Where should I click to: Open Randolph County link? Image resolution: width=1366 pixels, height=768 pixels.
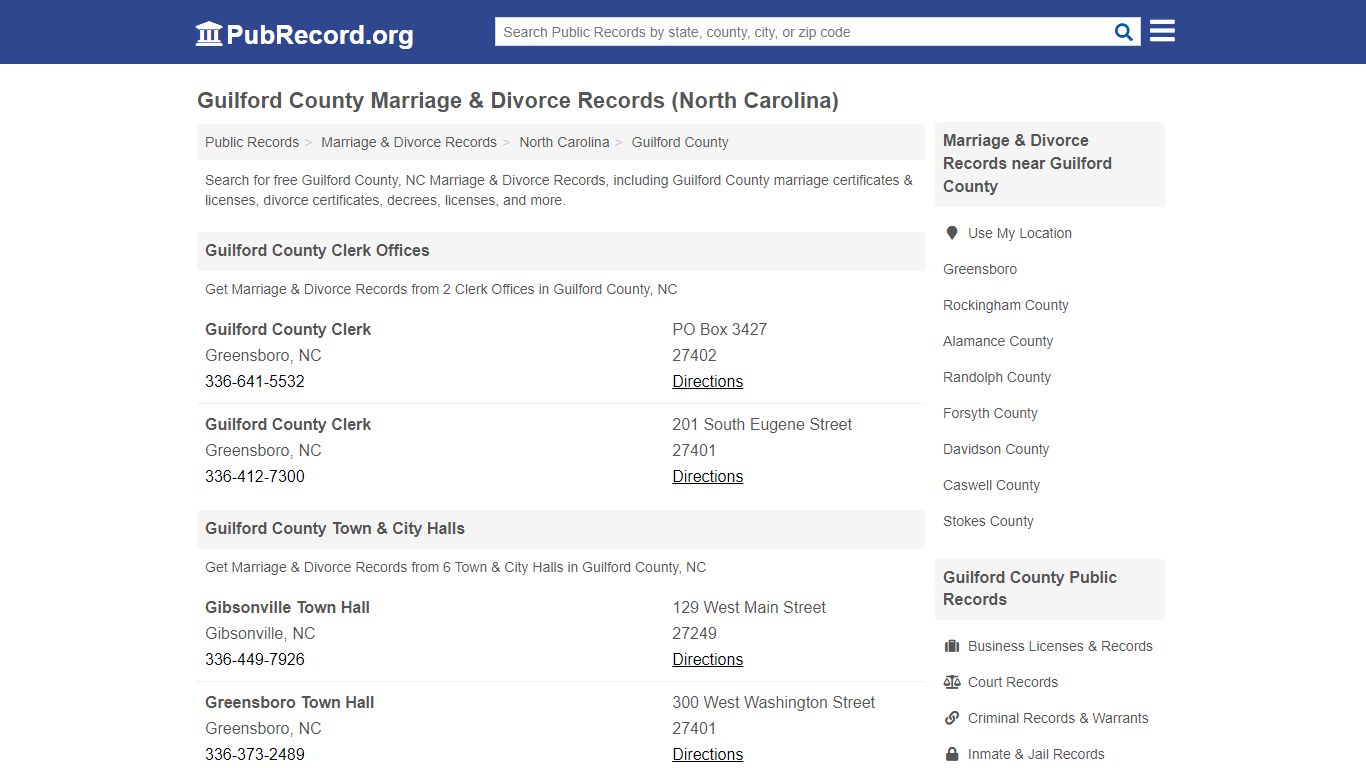tap(997, 377)
